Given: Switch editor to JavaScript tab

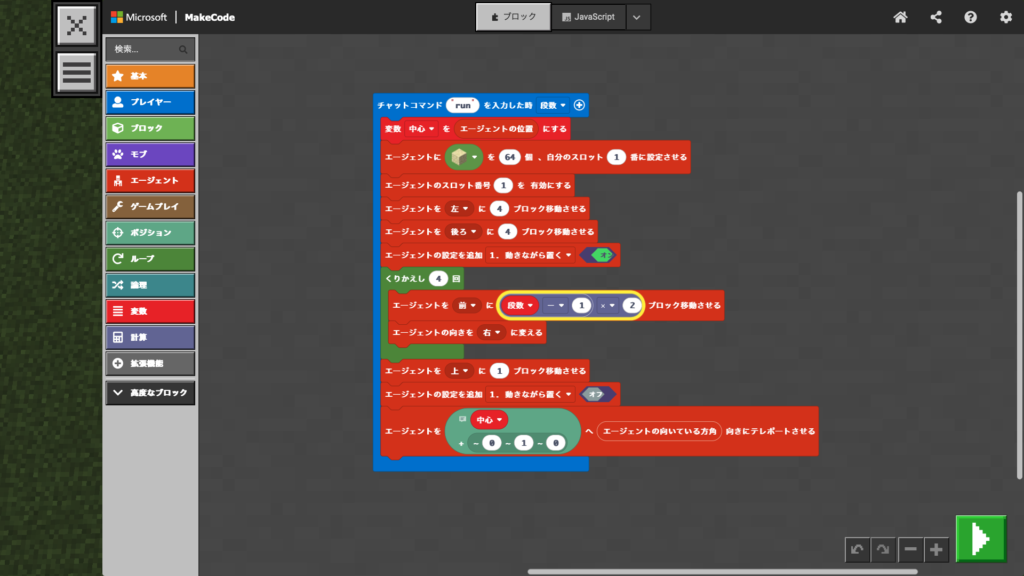Looking at the screenshot, I should click(588, 17).
